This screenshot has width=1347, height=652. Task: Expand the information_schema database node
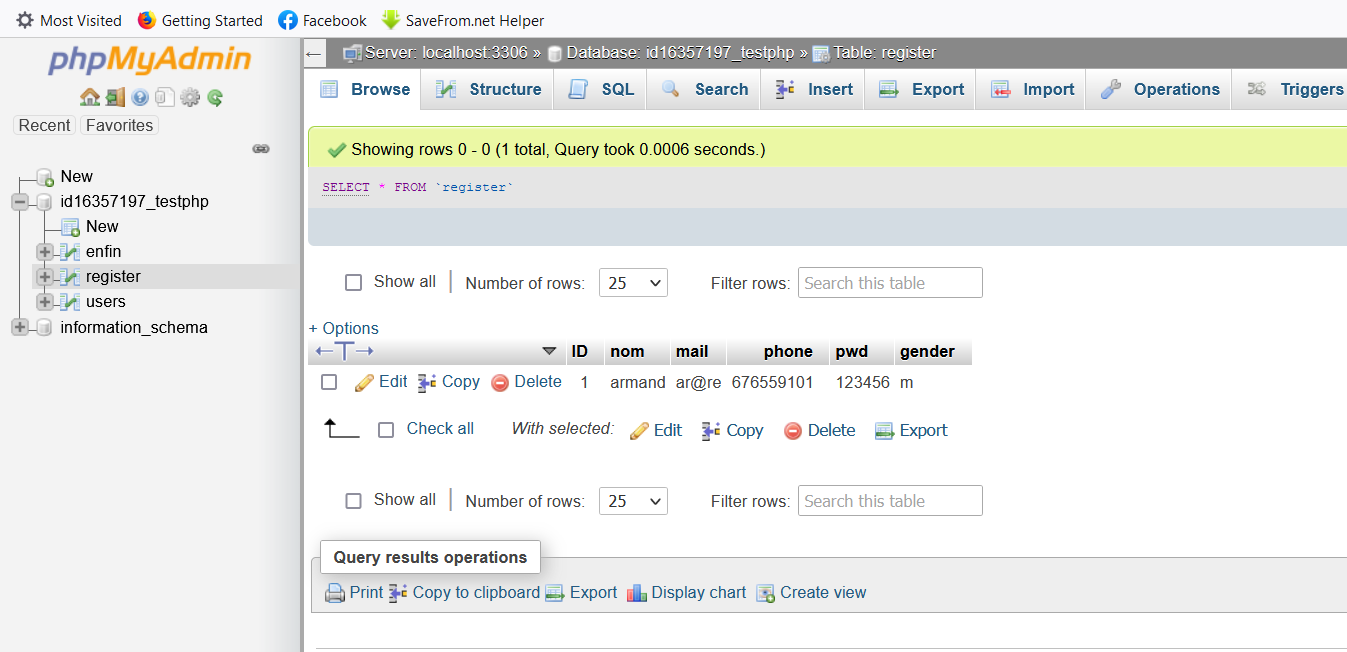pos(18,327)
